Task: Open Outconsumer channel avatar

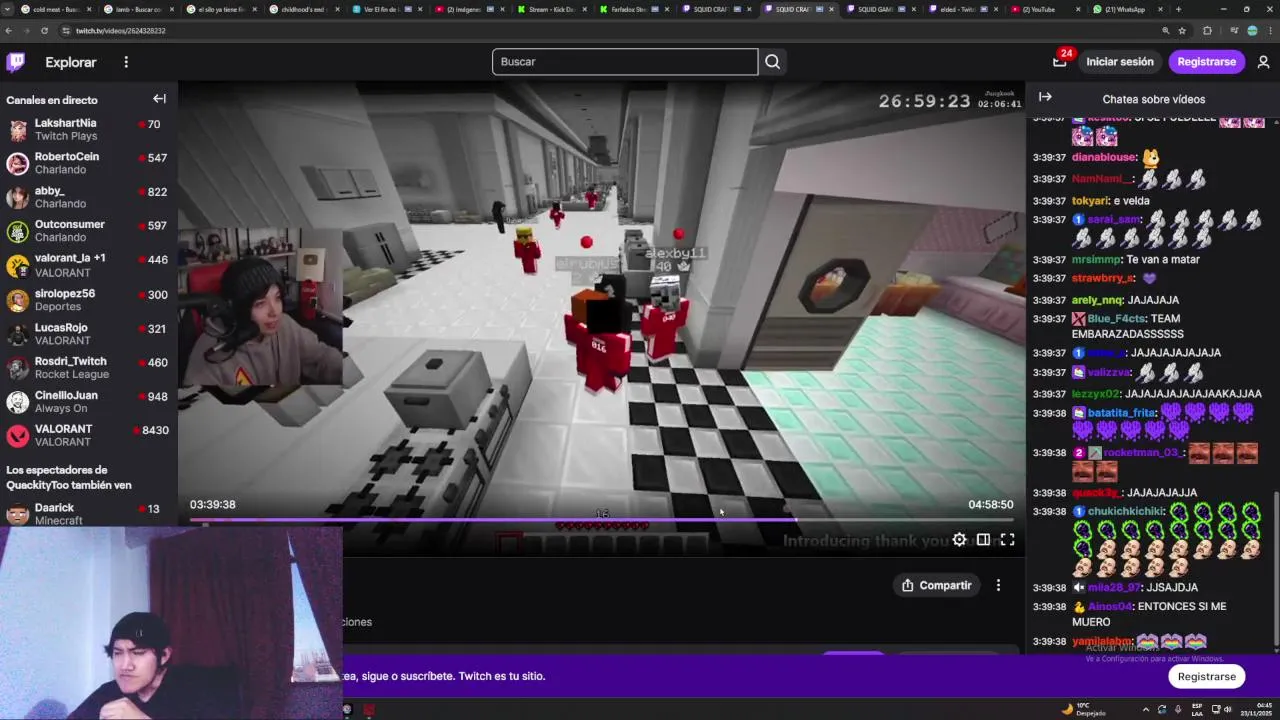Action: pyautogui.click(x=17, y=231)
